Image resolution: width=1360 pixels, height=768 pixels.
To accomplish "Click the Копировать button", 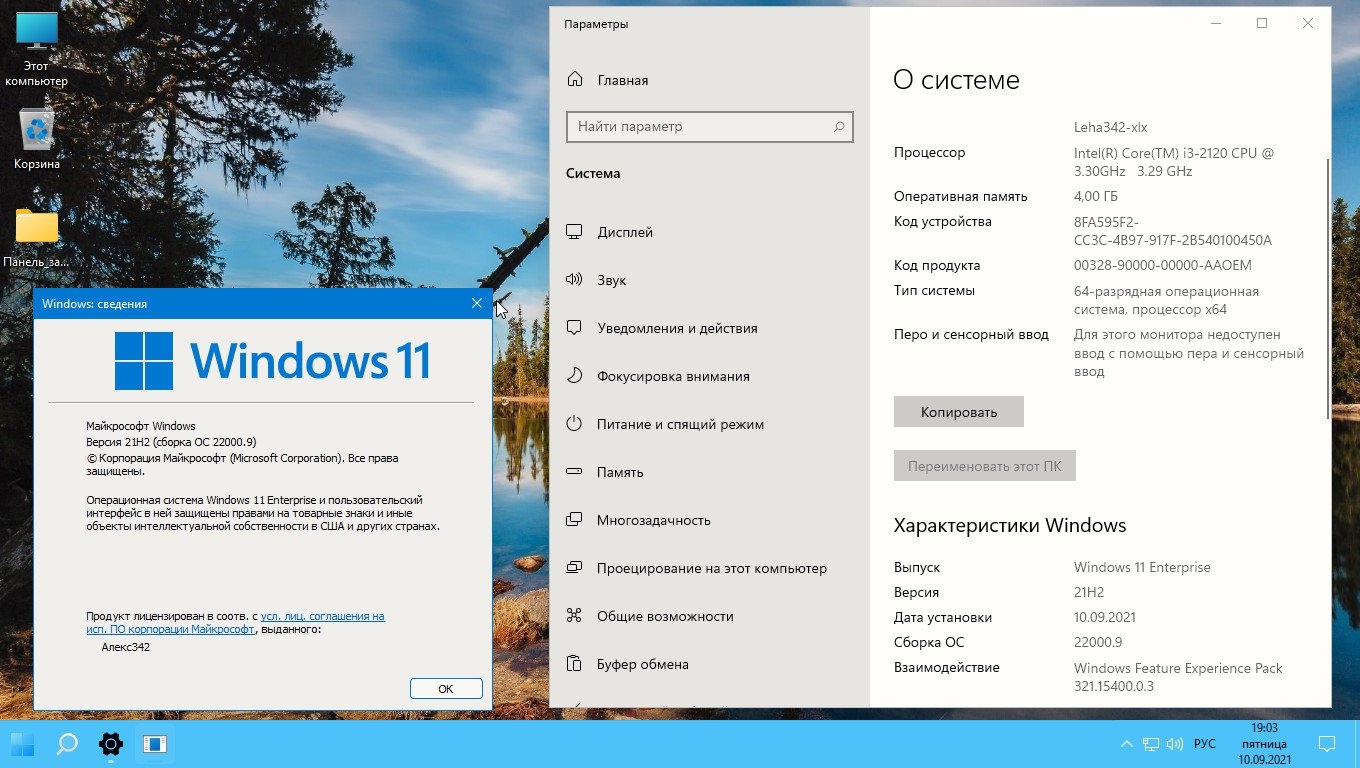I will [x=959, y=412].
